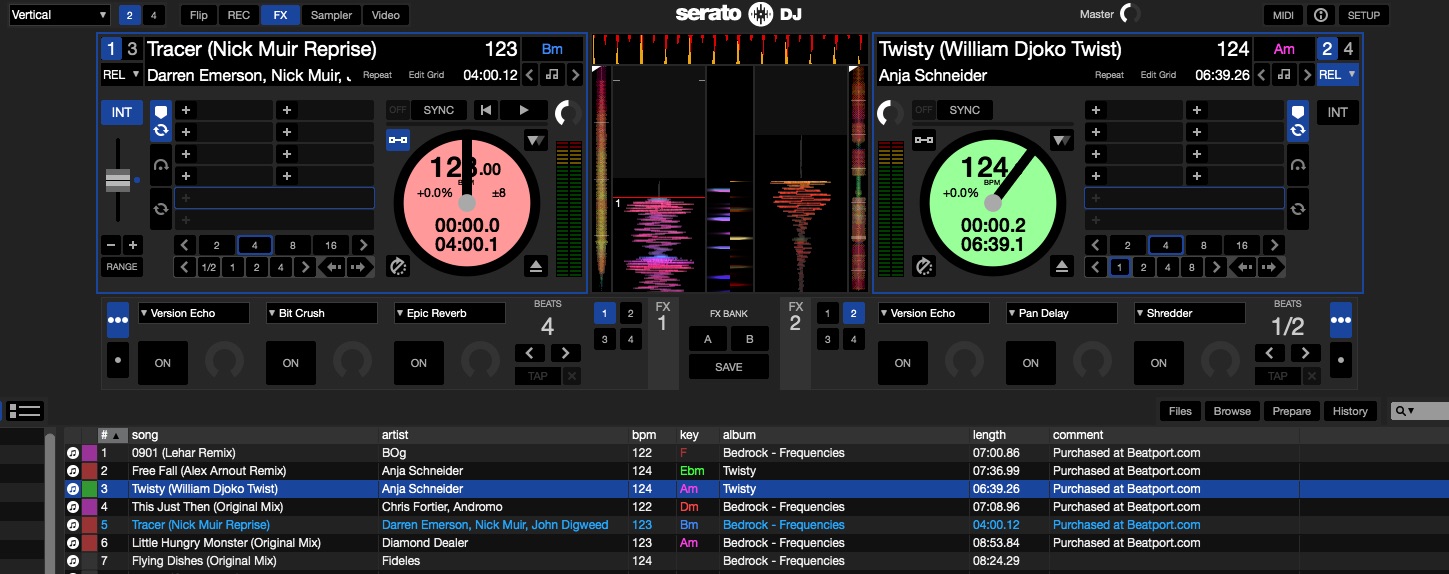Open left deck REL mode dropdown
The height and width of the screenshot is (574, 1449).
click(x=121, y=75)
